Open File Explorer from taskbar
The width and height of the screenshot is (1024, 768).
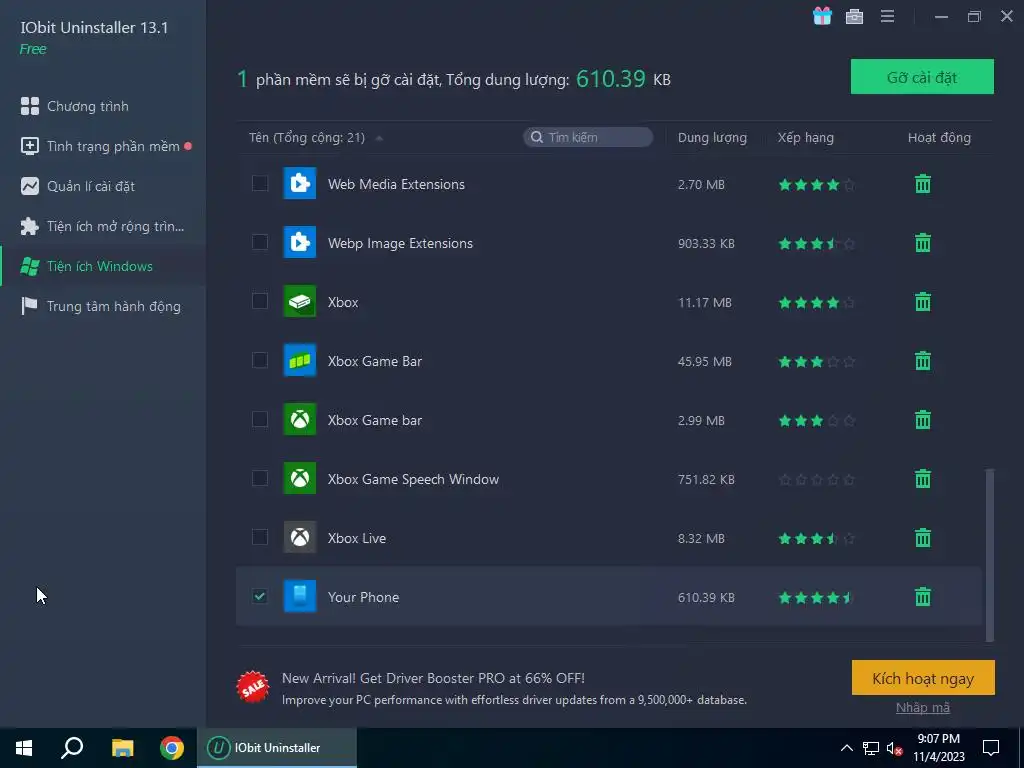click(x=122, y=748)
